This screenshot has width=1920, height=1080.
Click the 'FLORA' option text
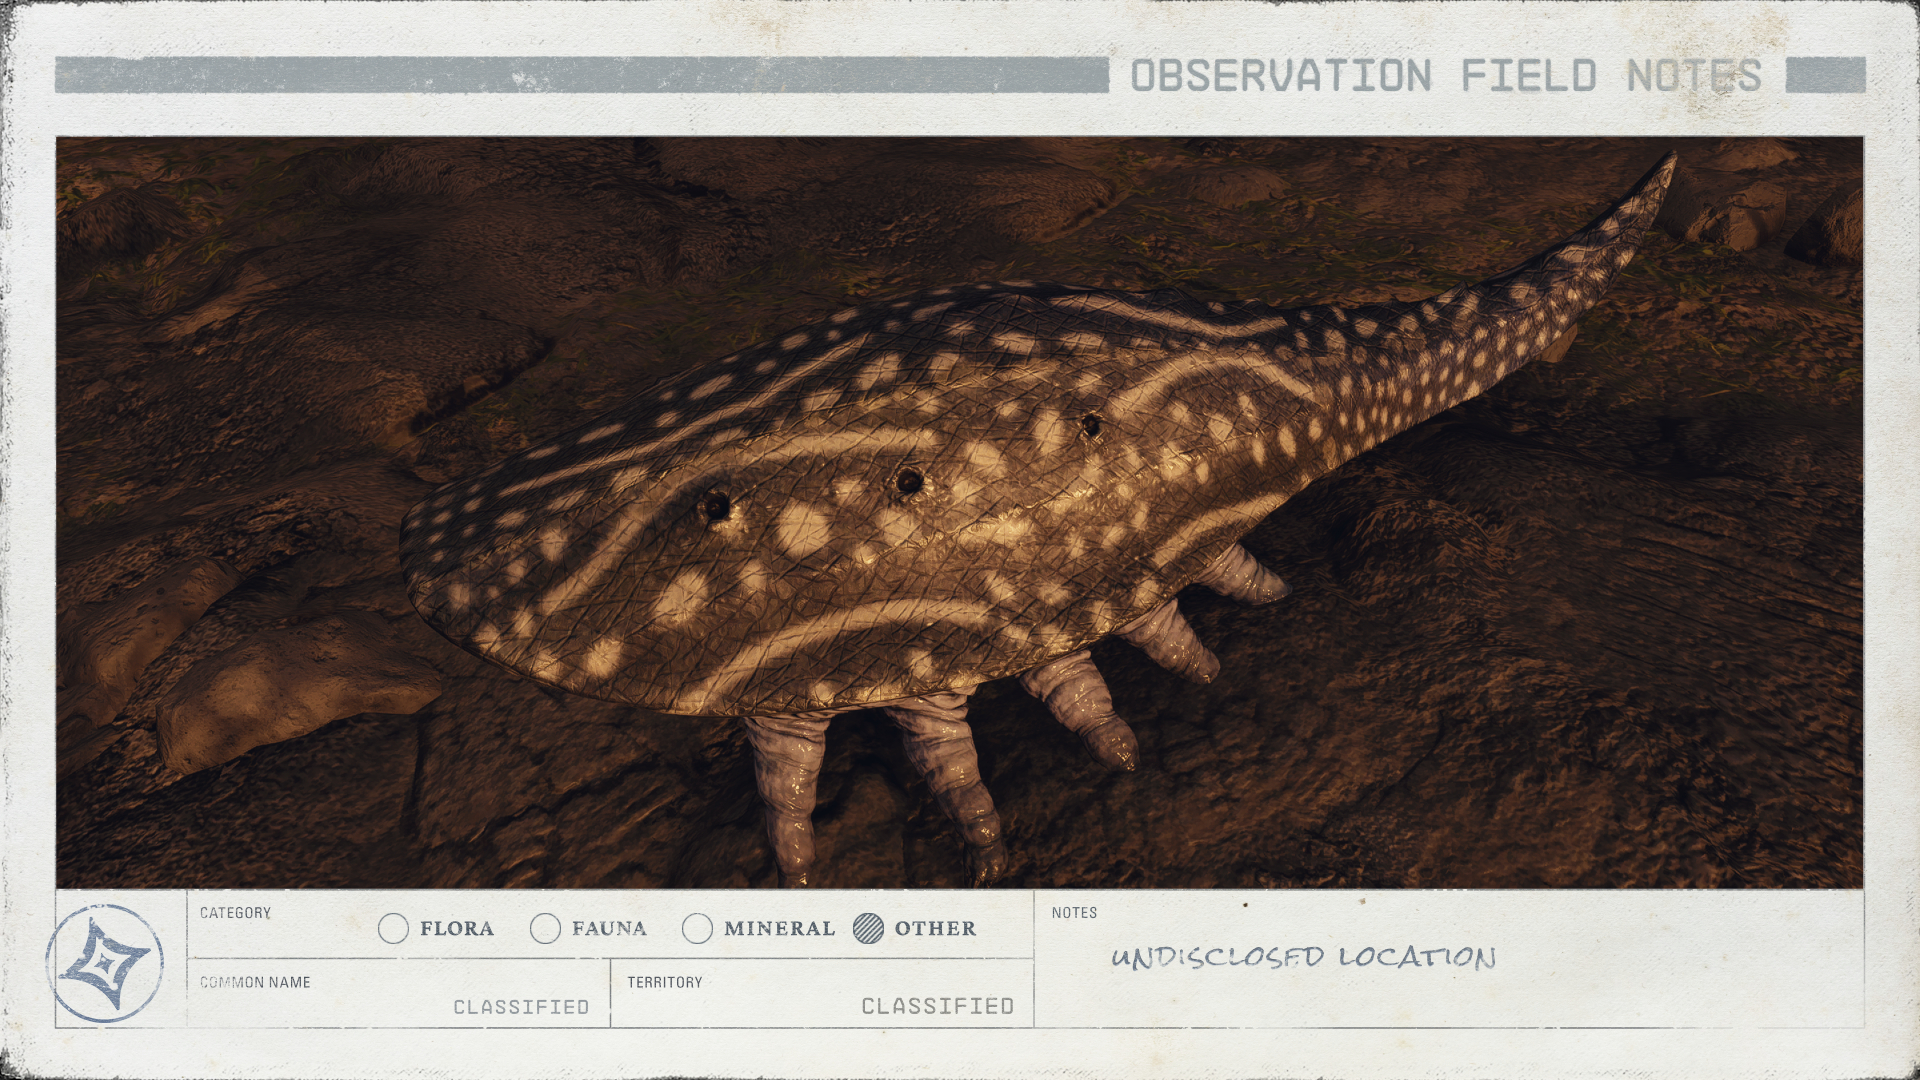point(457,929)
